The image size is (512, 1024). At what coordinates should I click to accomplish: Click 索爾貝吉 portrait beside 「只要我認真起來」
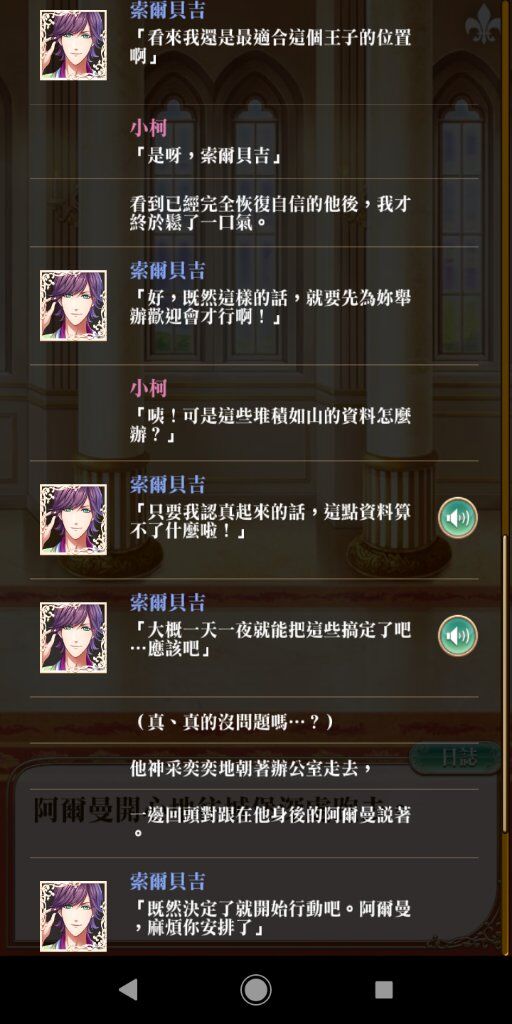tap(73, 519)
